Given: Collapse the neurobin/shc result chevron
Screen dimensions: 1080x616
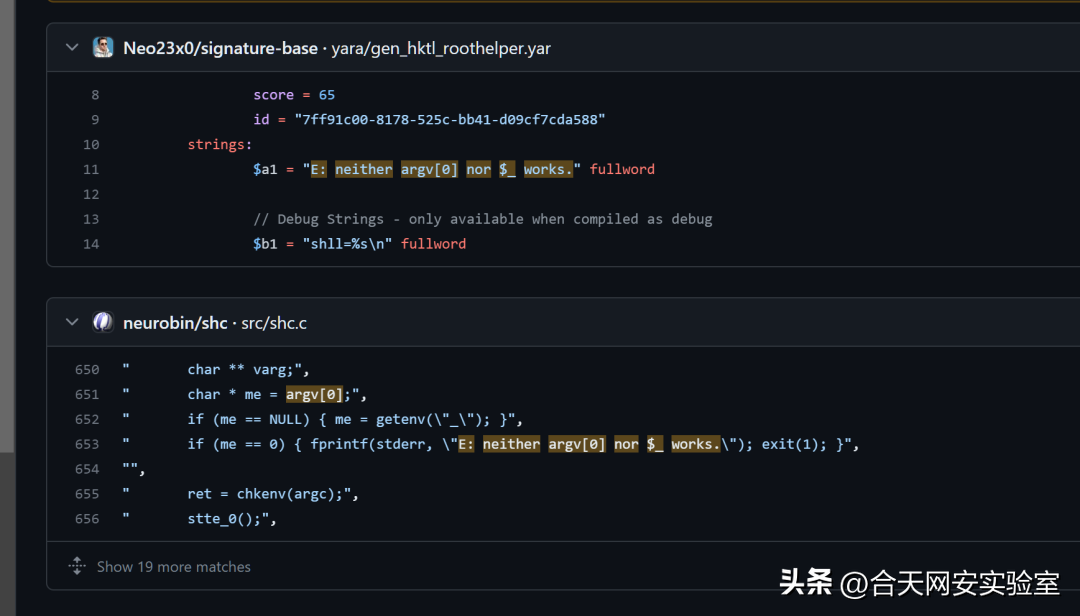Looking at the screenshot, I should coord(72,322).
